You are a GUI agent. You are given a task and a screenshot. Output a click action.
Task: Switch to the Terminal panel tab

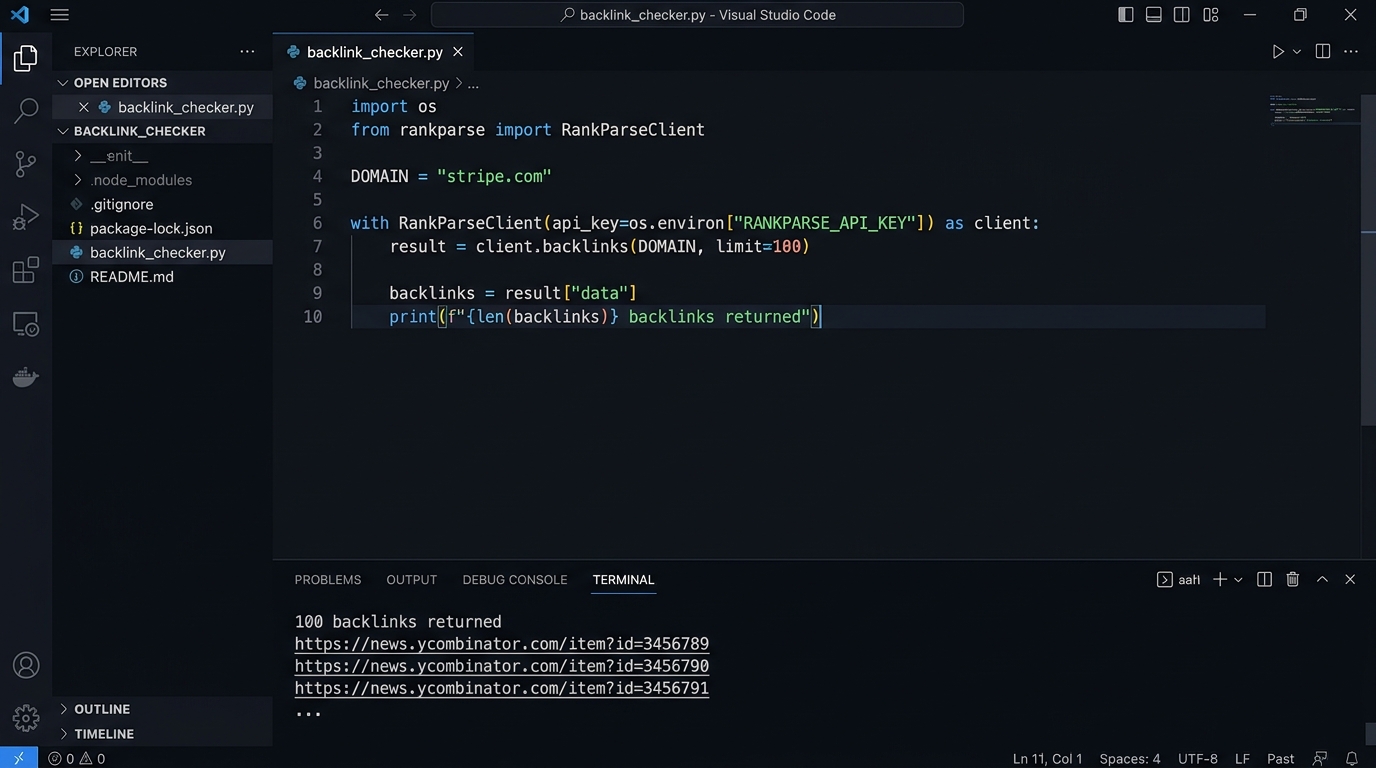tap(623, 580)
